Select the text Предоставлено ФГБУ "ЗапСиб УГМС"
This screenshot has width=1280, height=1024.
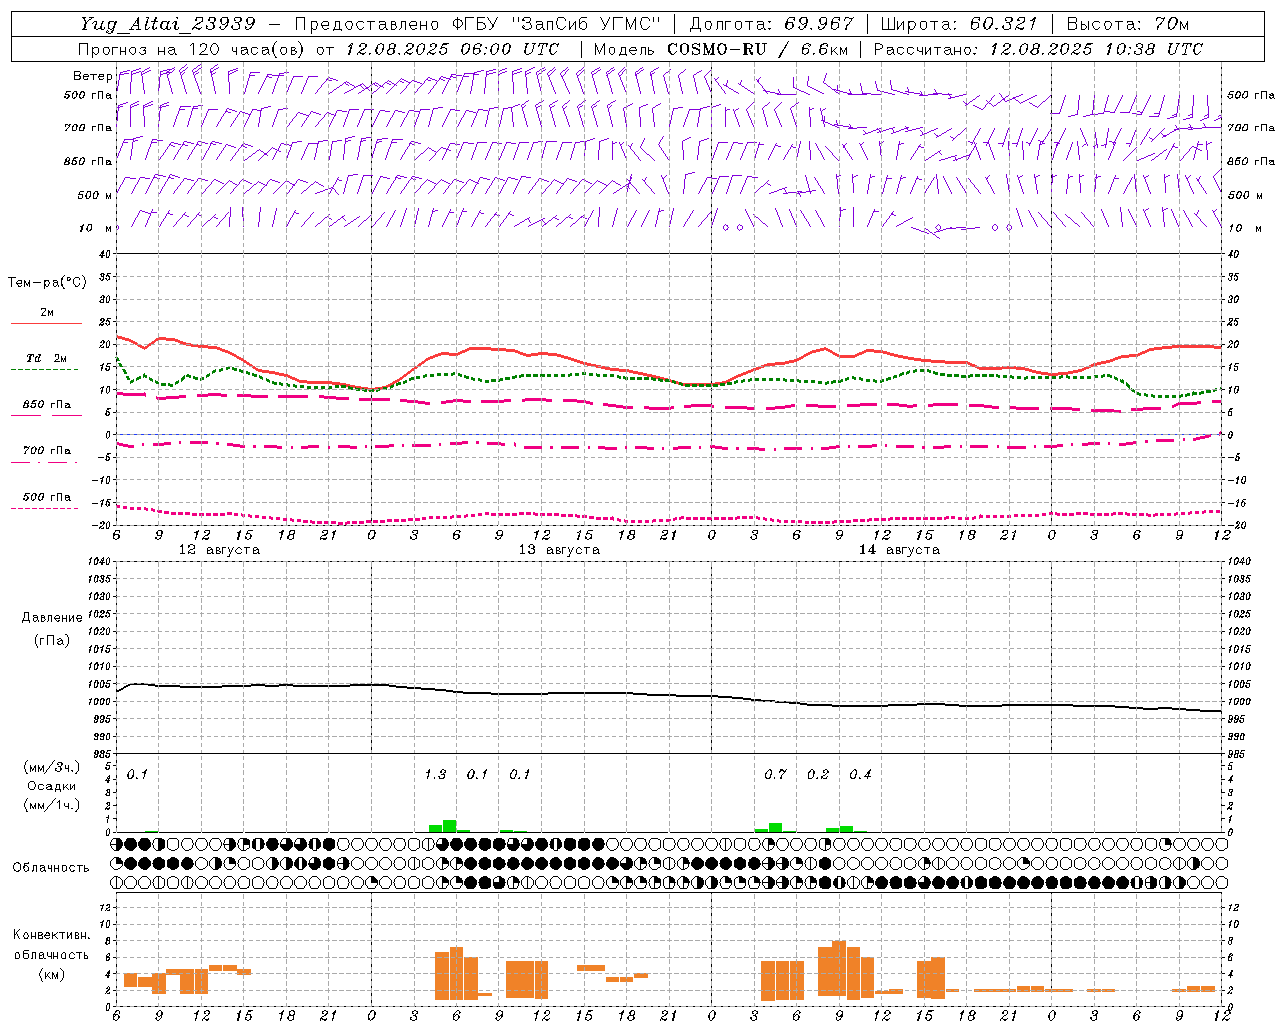(x=478, y=24)
